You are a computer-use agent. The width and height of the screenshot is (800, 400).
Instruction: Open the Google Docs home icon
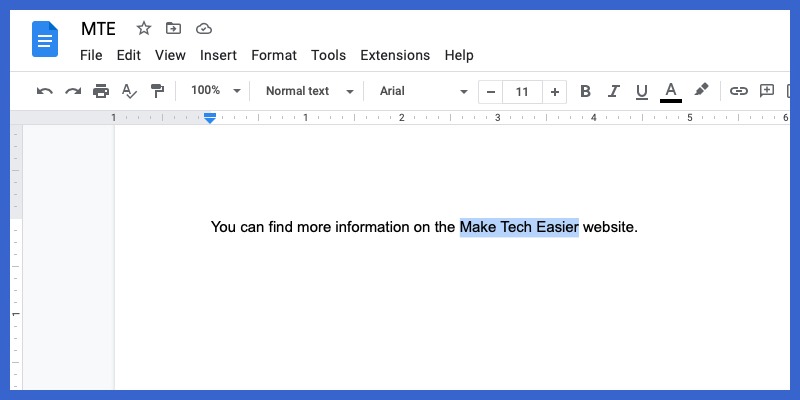(x=45, y=39)
